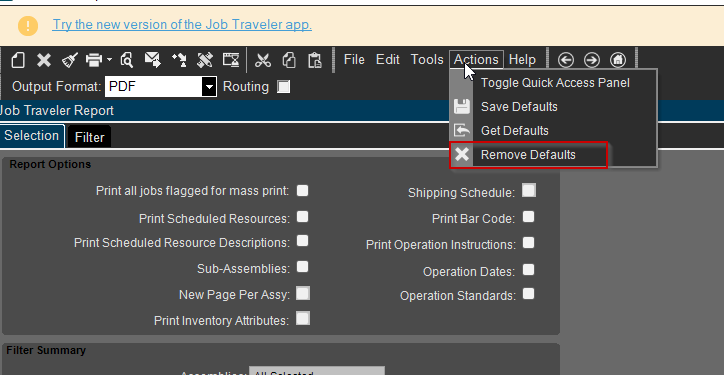
Task: Click the Home navigation icon
Action: point(618,60)
